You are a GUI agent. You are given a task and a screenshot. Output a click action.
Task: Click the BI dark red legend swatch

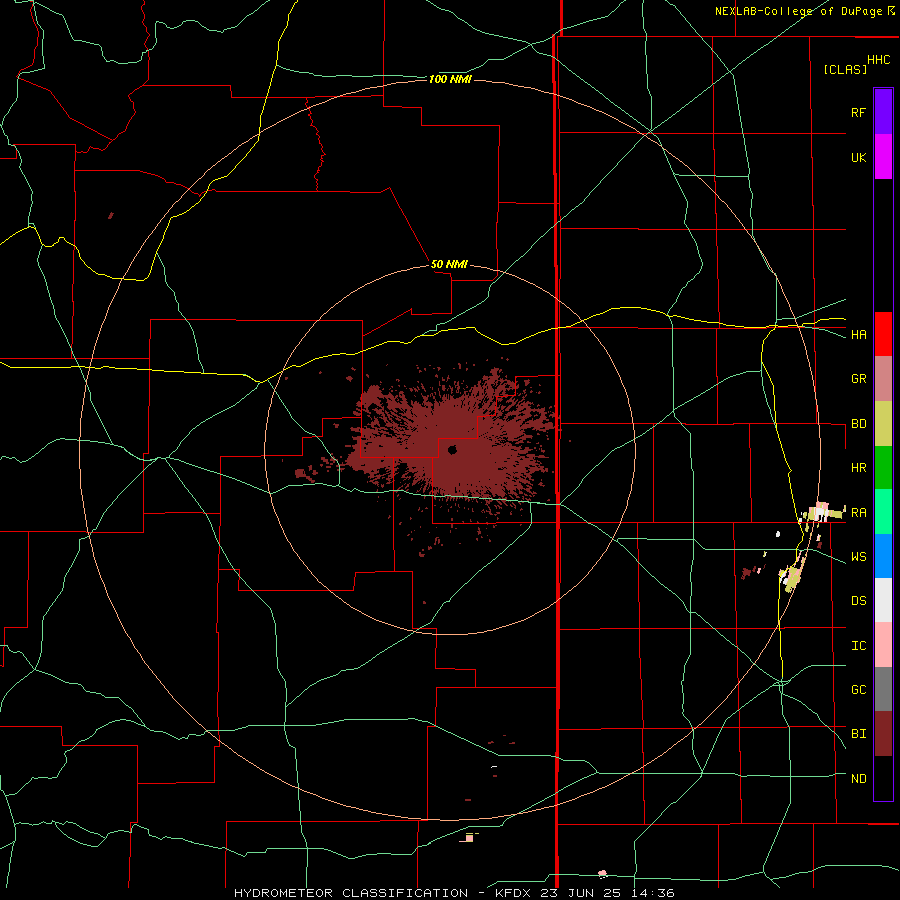(883, 734)
